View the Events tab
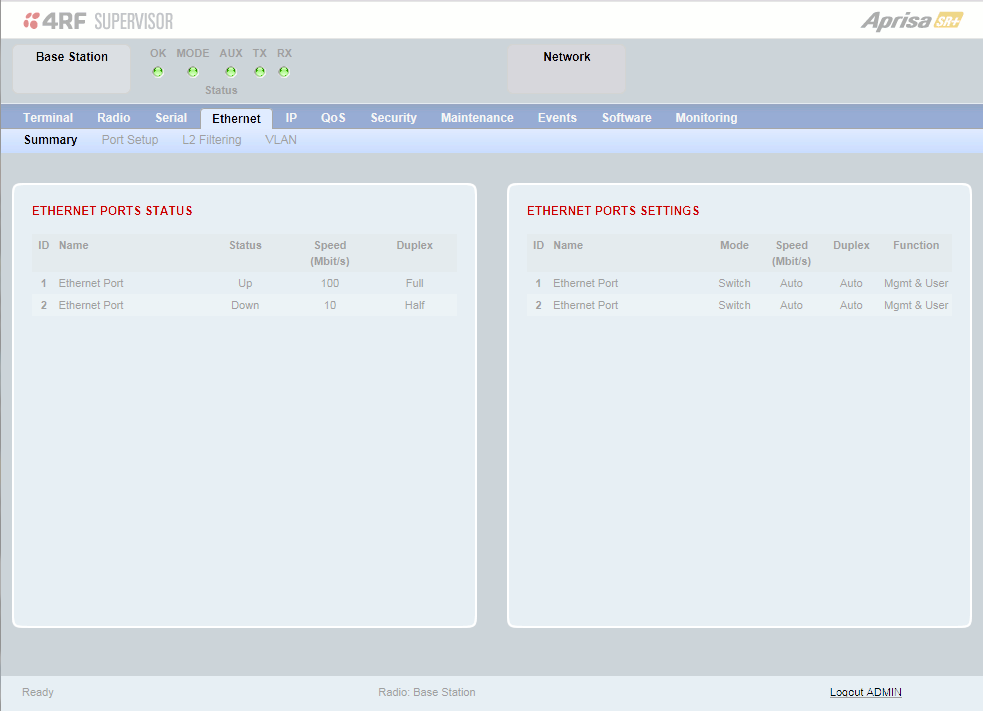 point(557,118)
